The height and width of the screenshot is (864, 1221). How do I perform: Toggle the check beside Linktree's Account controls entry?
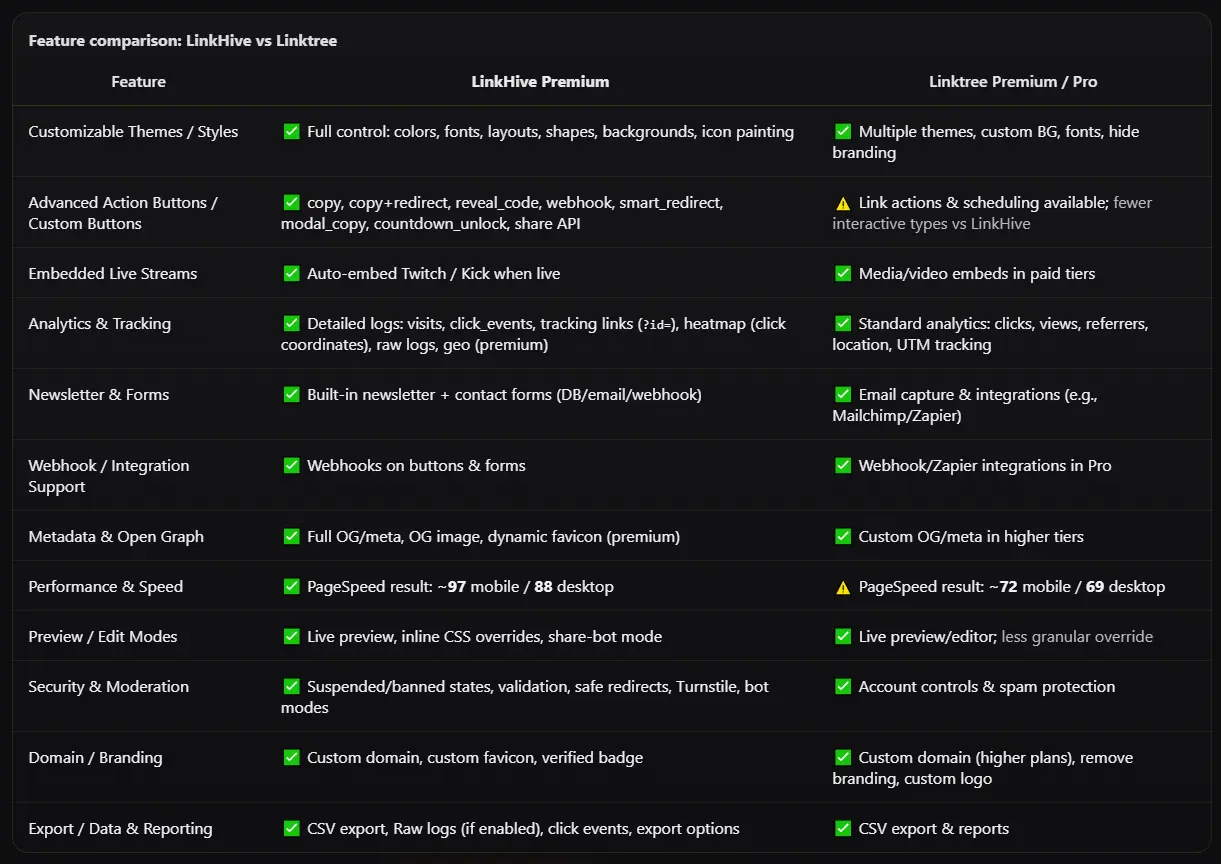842,686
